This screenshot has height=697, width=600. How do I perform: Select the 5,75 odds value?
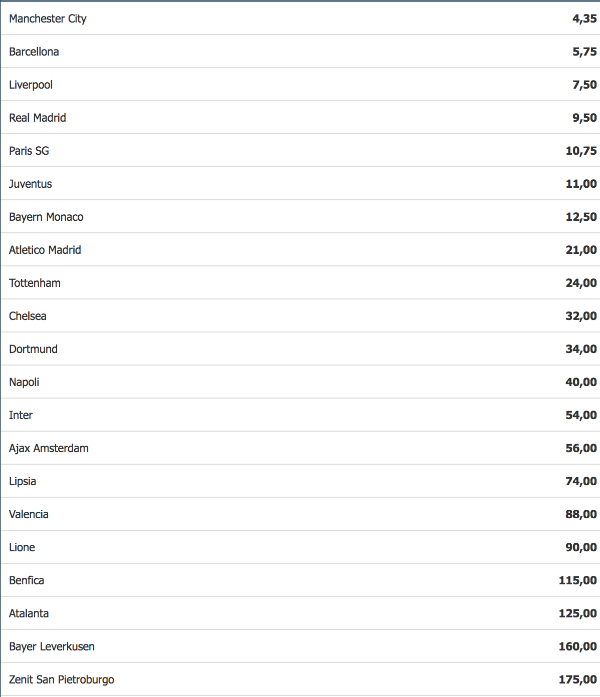[x=584, y=52]
